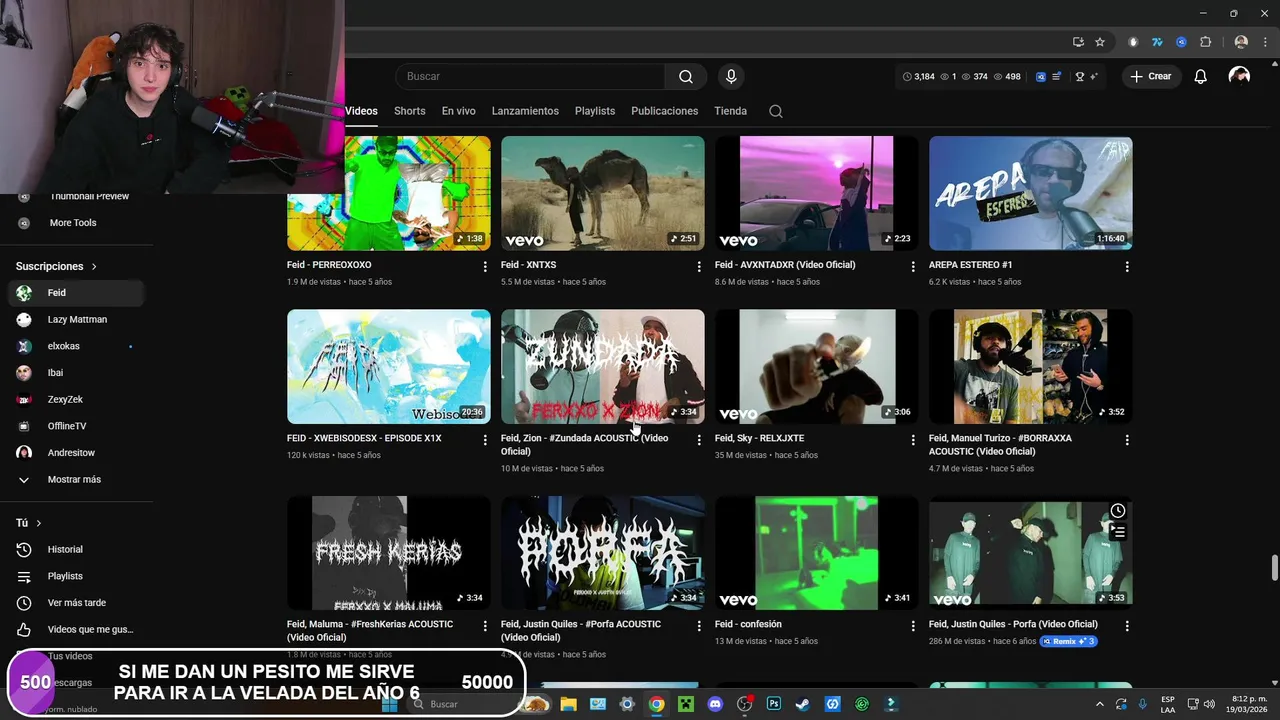This screenshot has height=720, width=1280.
Task: Open options for Feid, Sky - RELXJXTE
Action: (x=913, y=440)
